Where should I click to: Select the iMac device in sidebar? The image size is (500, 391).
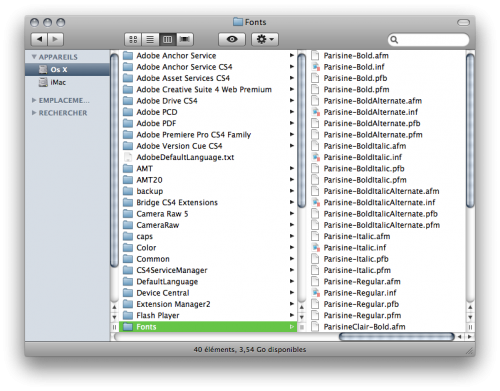pos(68,82)
